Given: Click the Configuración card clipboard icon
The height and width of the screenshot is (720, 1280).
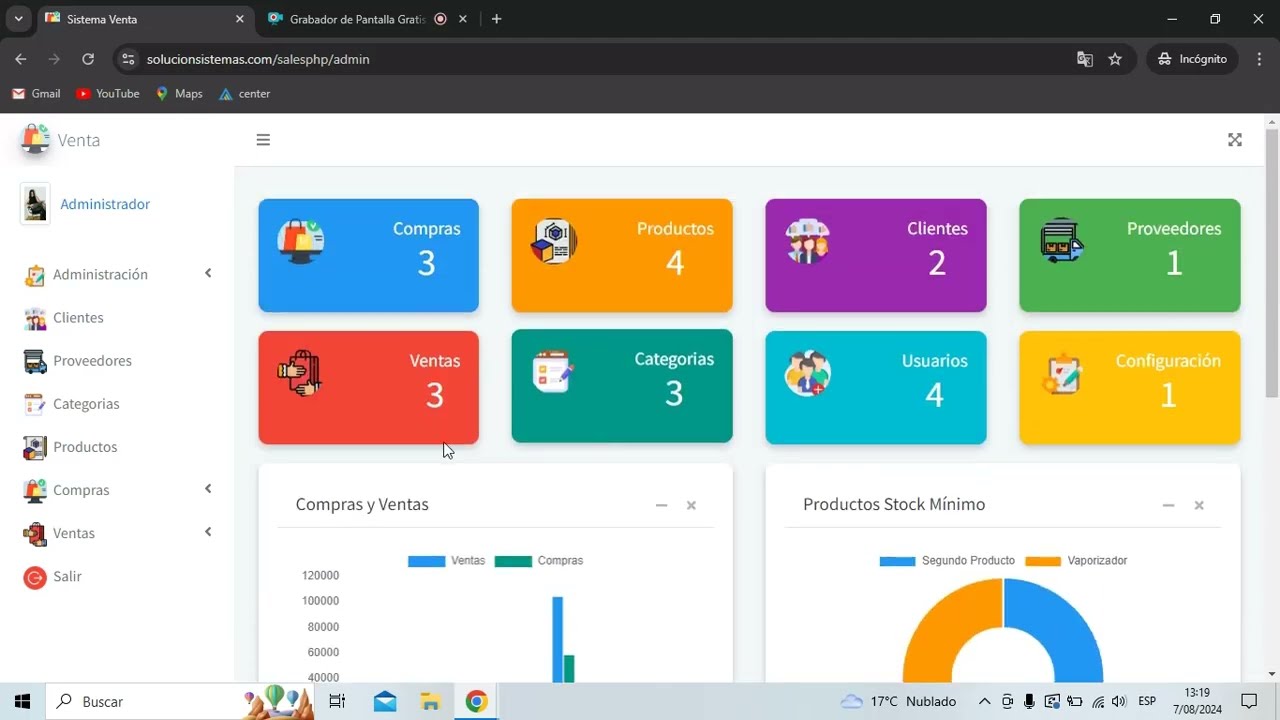Looking at the screenshot, I should 1062,373.
